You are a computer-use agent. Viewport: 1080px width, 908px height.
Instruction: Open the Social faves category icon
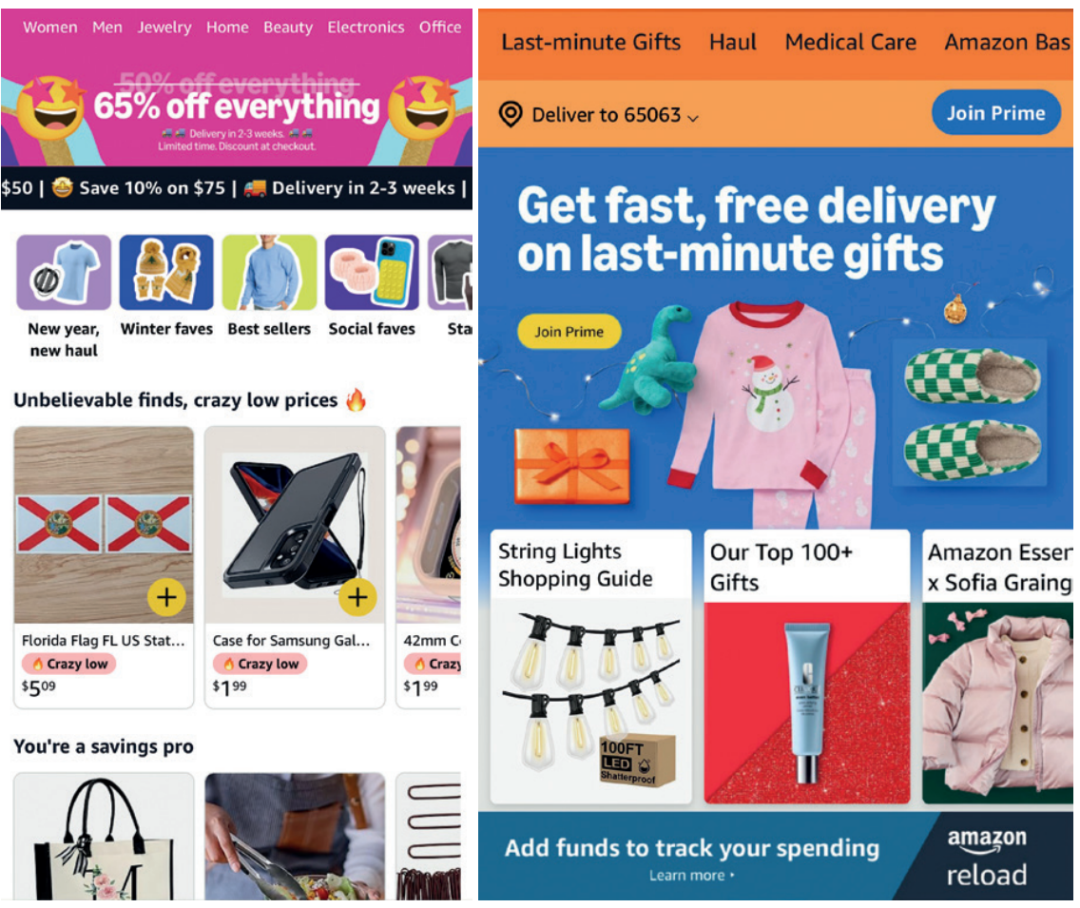(372, 272)
